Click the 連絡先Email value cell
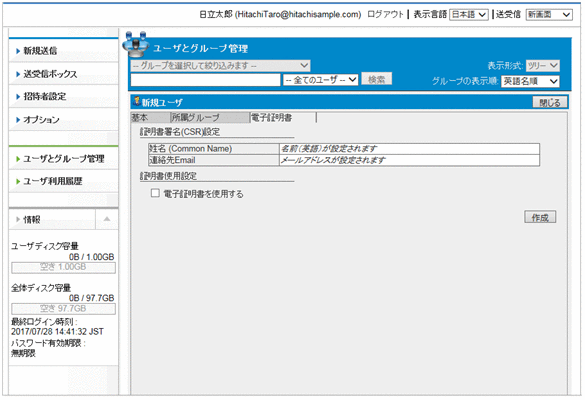 (409, 160)
